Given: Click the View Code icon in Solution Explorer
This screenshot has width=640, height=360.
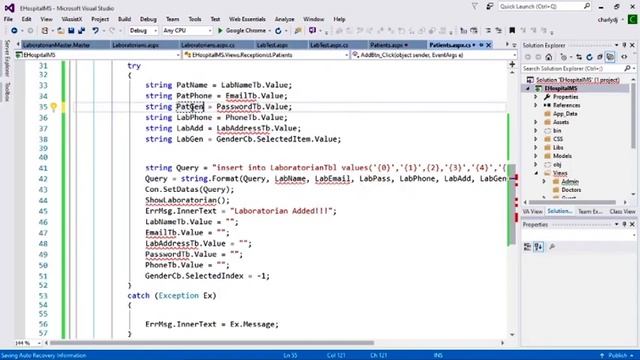Looking at the screenshot, I should (624, 57).
